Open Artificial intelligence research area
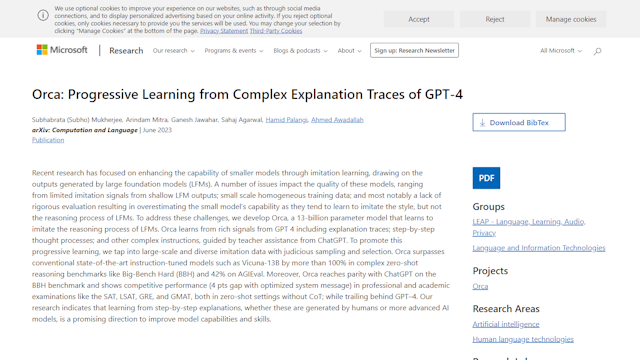This screenshot has width=640, height=360. click(x=506, y=324)
